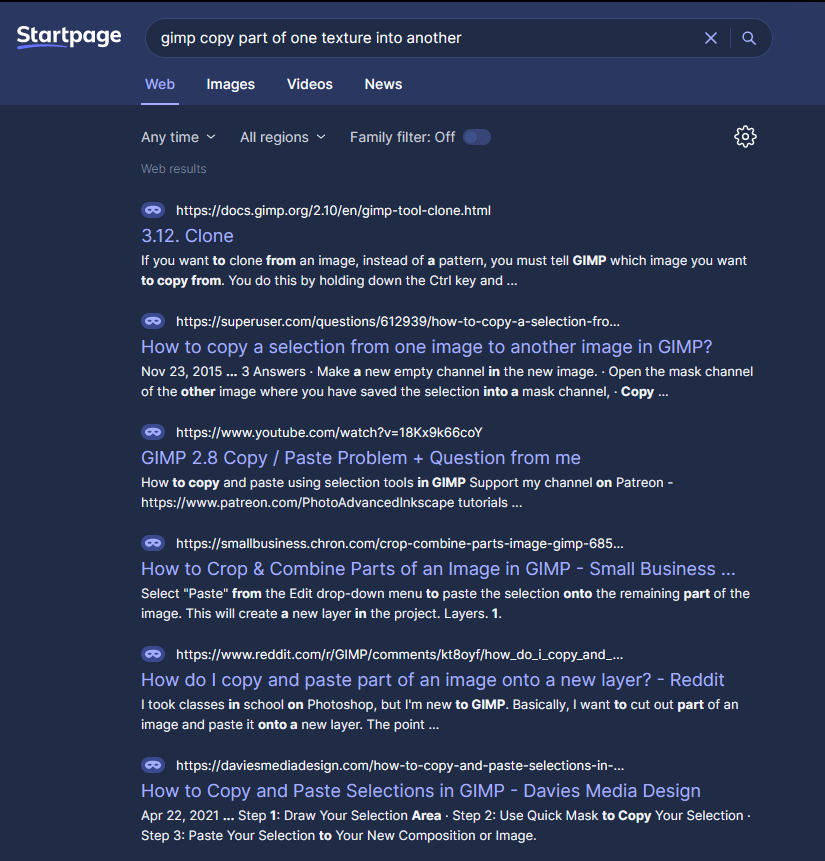
Task: Expand the Any time dropdown
Action: click(x=178, y=137)
